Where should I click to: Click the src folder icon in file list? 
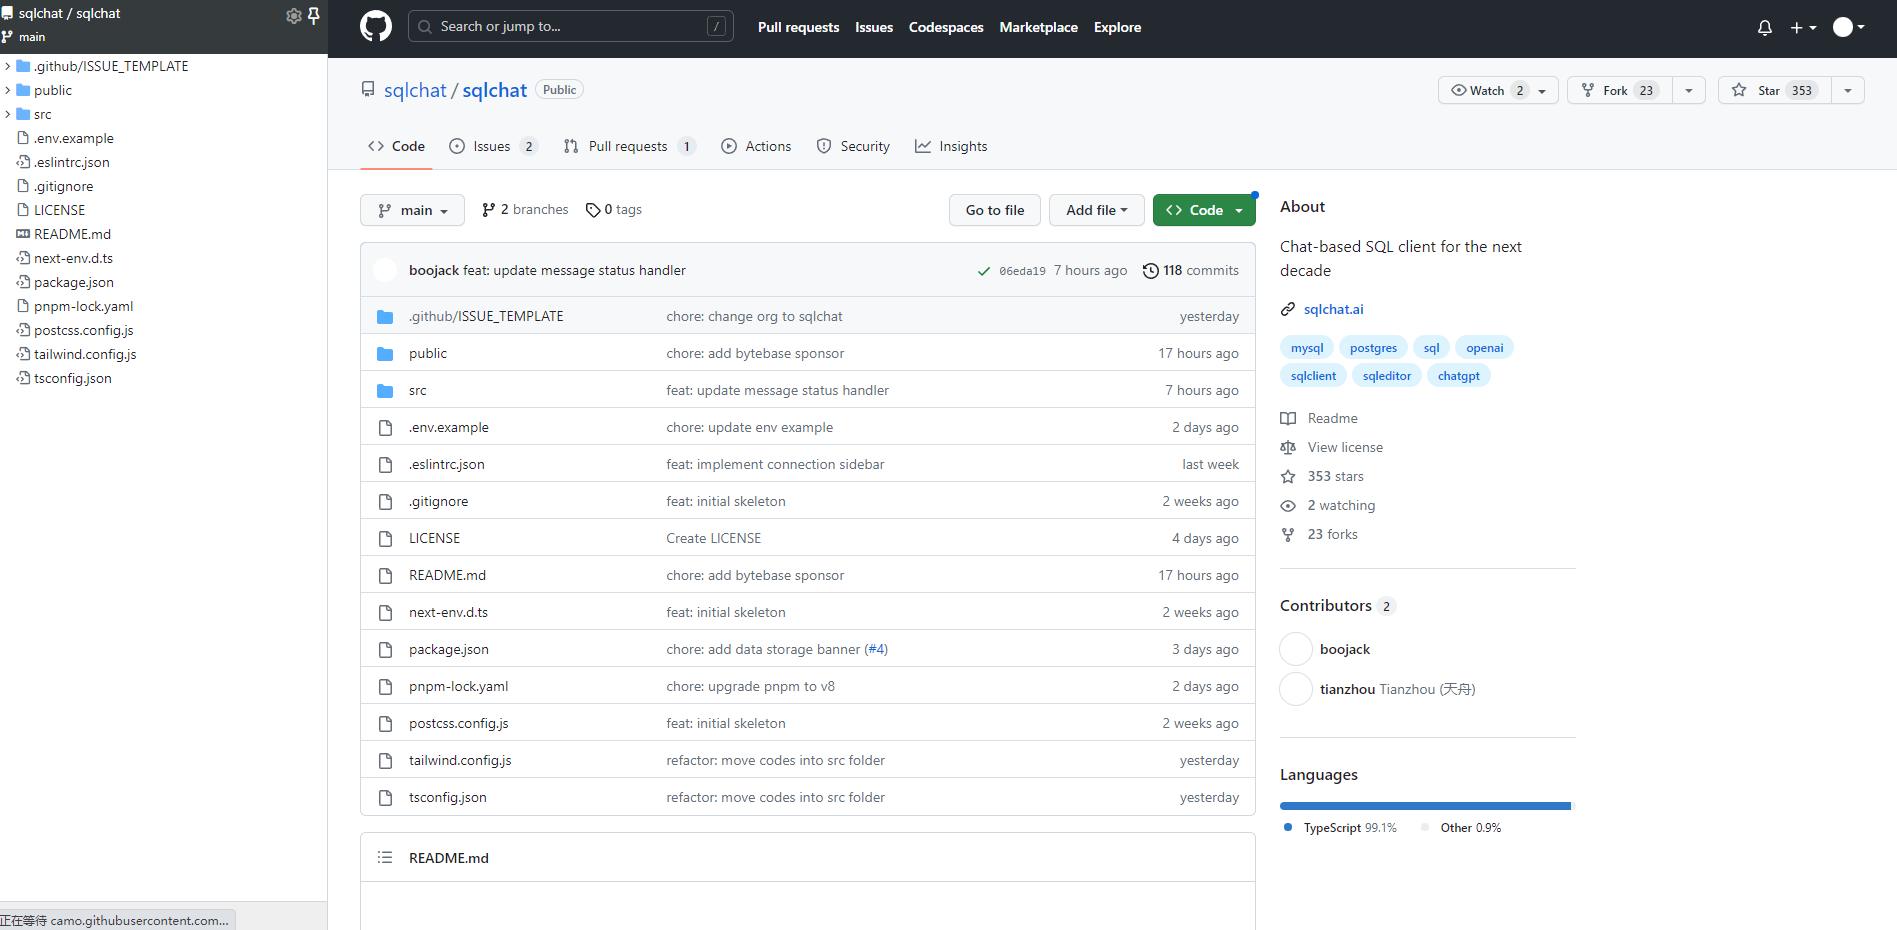(x=385, y=391)
